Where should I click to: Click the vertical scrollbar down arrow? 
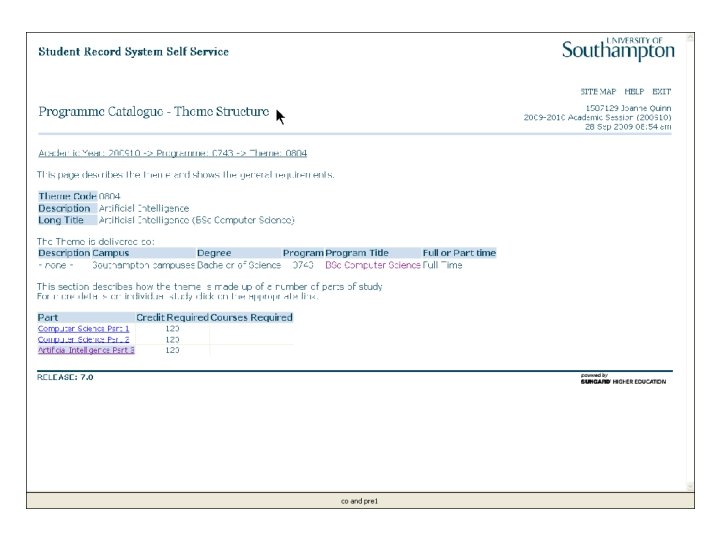[x=690, y=486]
